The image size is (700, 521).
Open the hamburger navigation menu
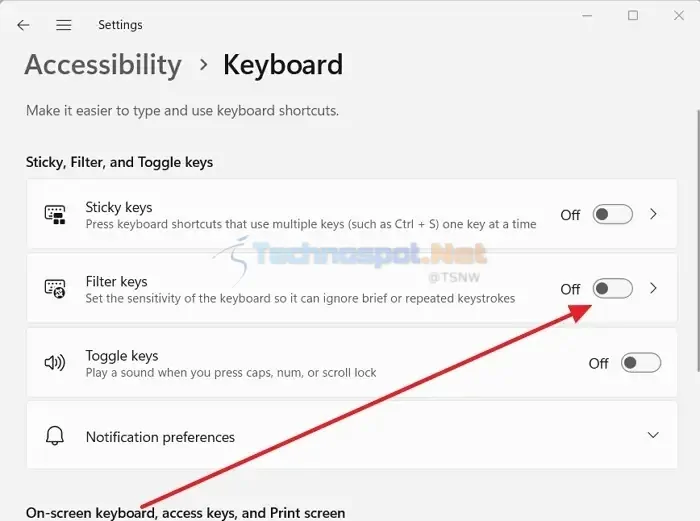[63, 25]
